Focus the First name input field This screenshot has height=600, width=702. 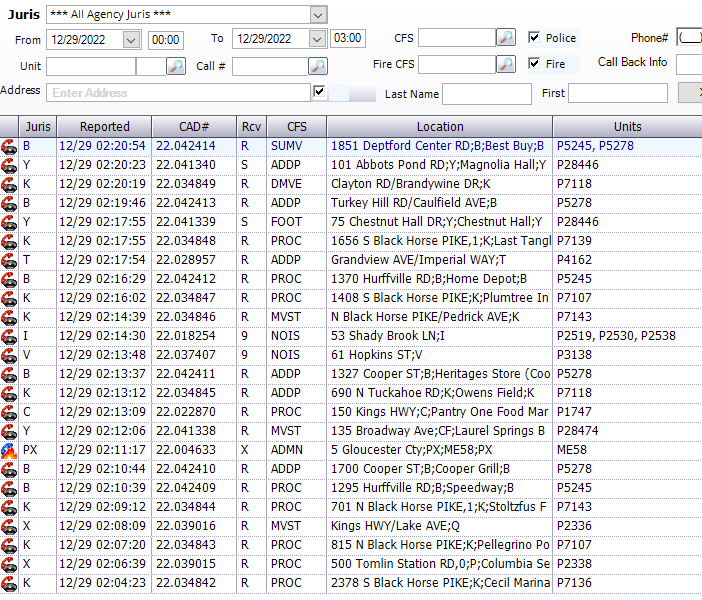click(618, 93)
